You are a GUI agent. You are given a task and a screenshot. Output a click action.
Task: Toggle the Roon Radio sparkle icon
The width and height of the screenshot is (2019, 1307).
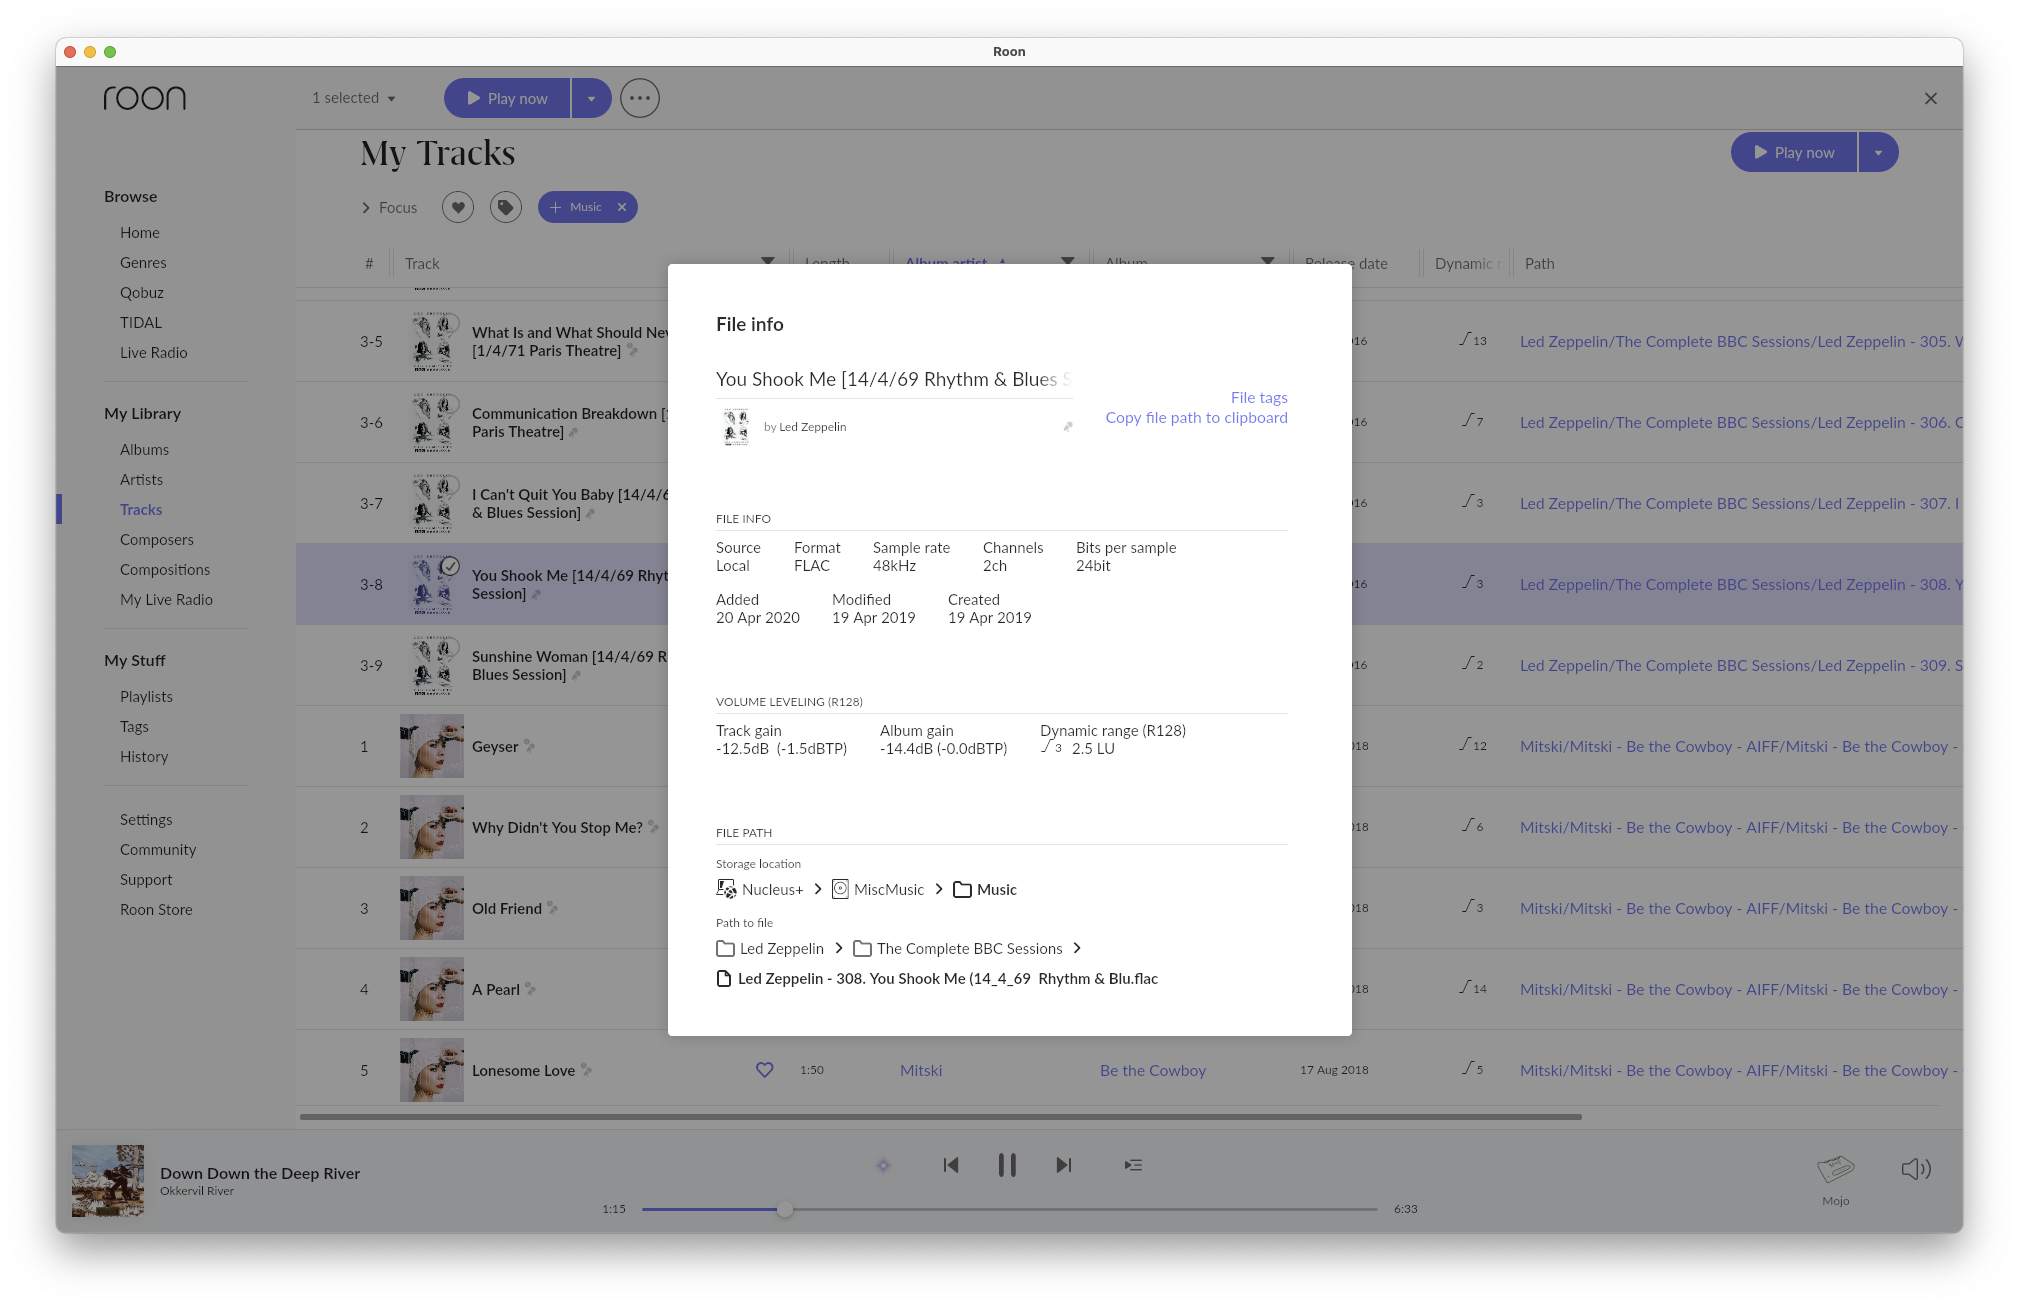tap(883, 1165)
